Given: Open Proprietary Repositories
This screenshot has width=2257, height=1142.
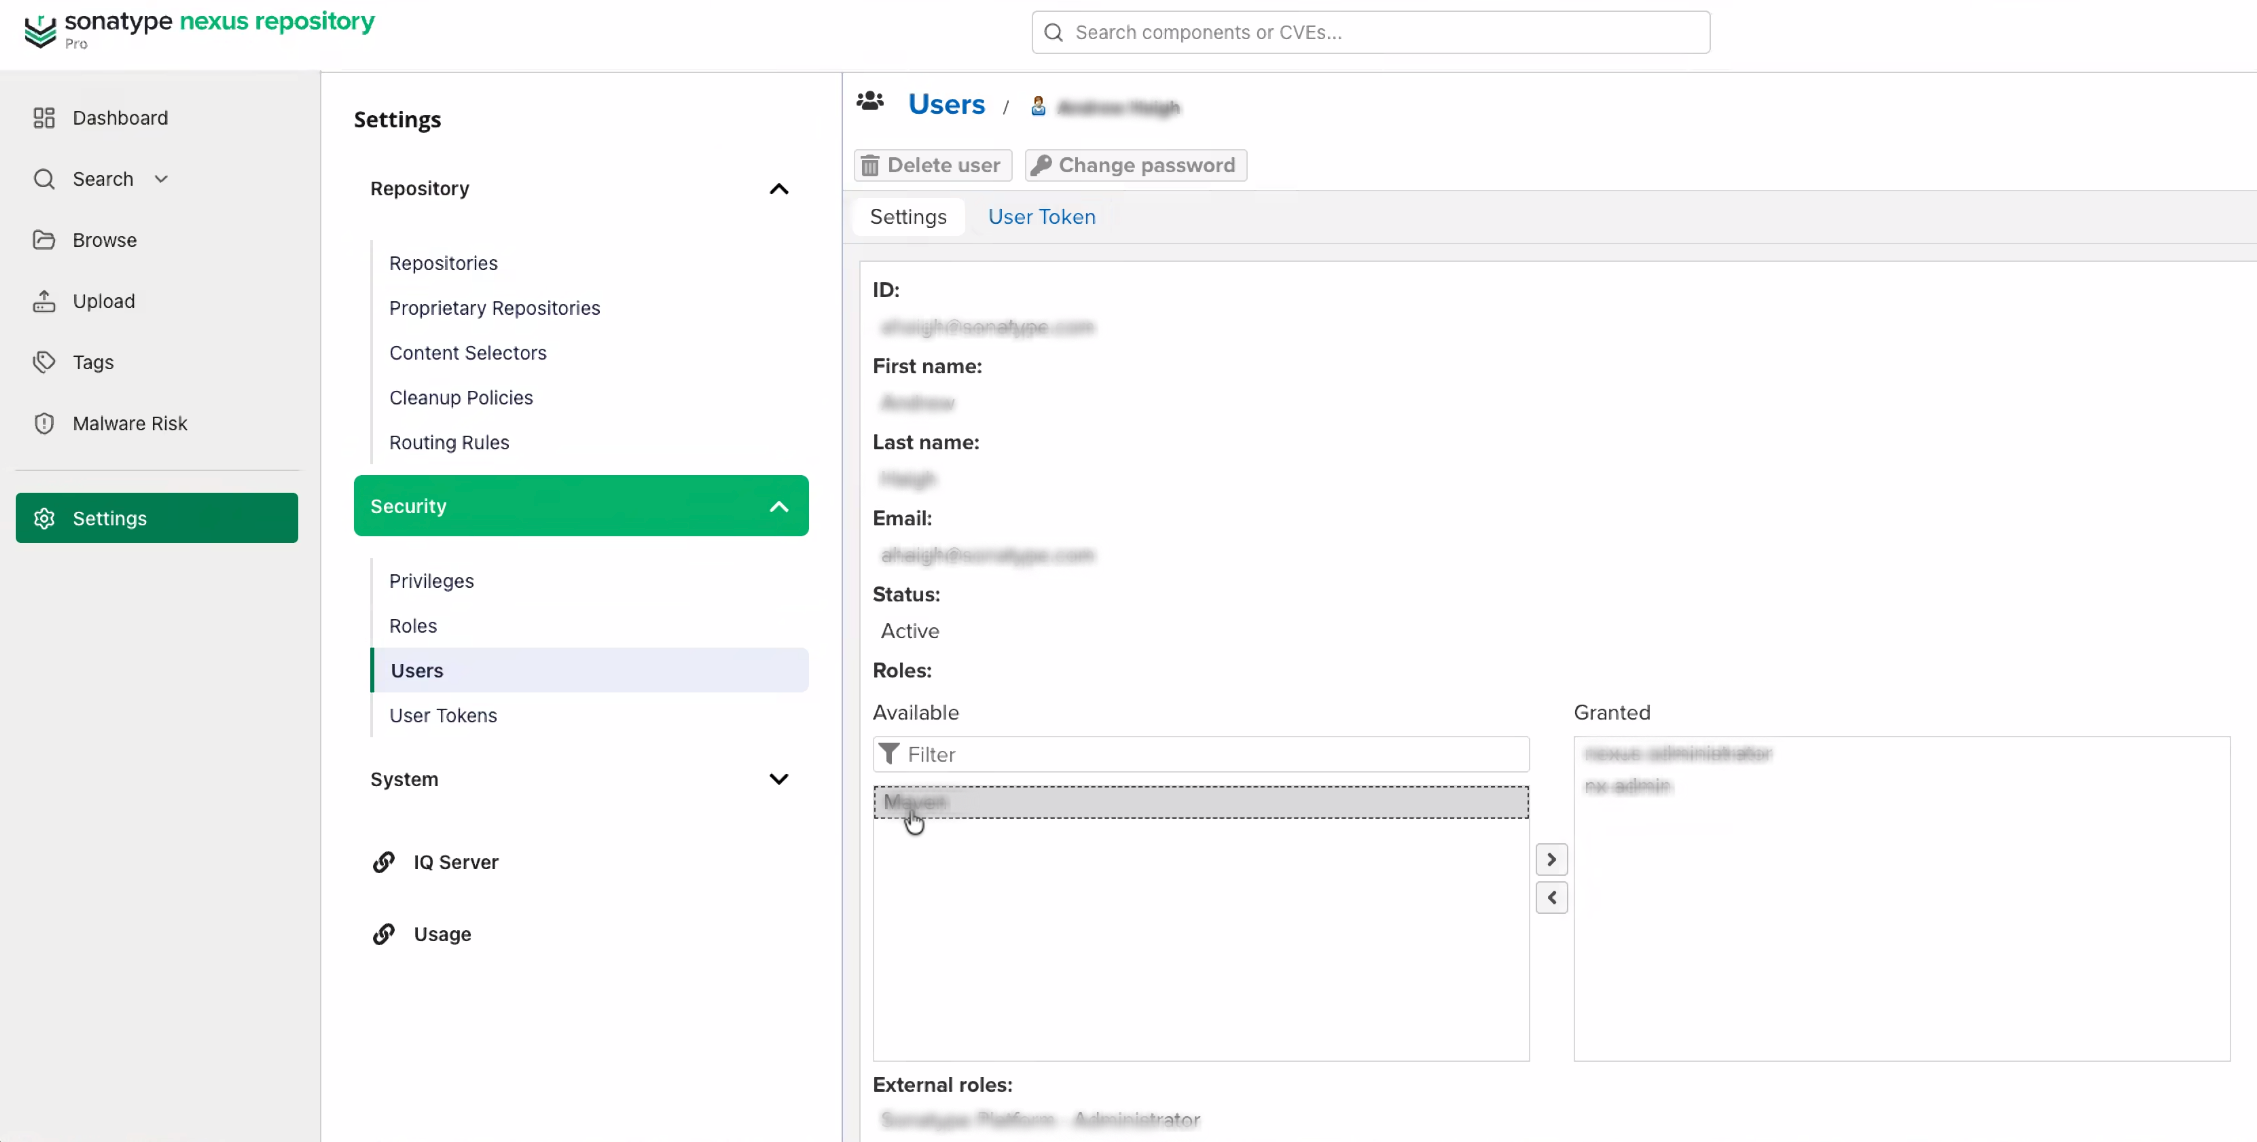Looking at the screenshot, I should pyautogui.click(x=494, y=308).
